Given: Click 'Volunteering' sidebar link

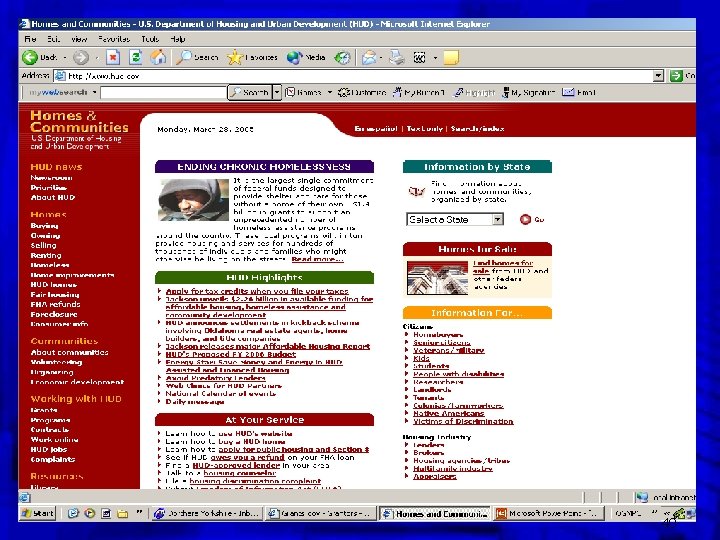Looking at the screenshot, I should pyautogui.click(x=56, y=362).
